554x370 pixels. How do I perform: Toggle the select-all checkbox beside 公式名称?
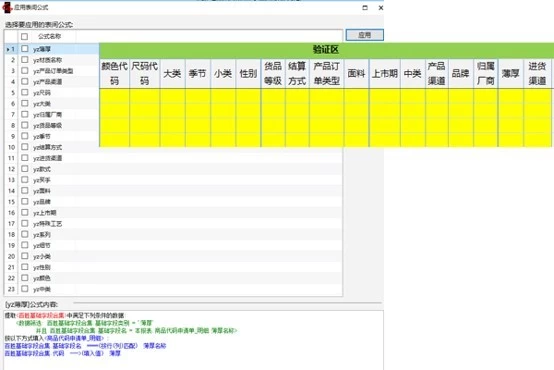(x=24, y=36)
